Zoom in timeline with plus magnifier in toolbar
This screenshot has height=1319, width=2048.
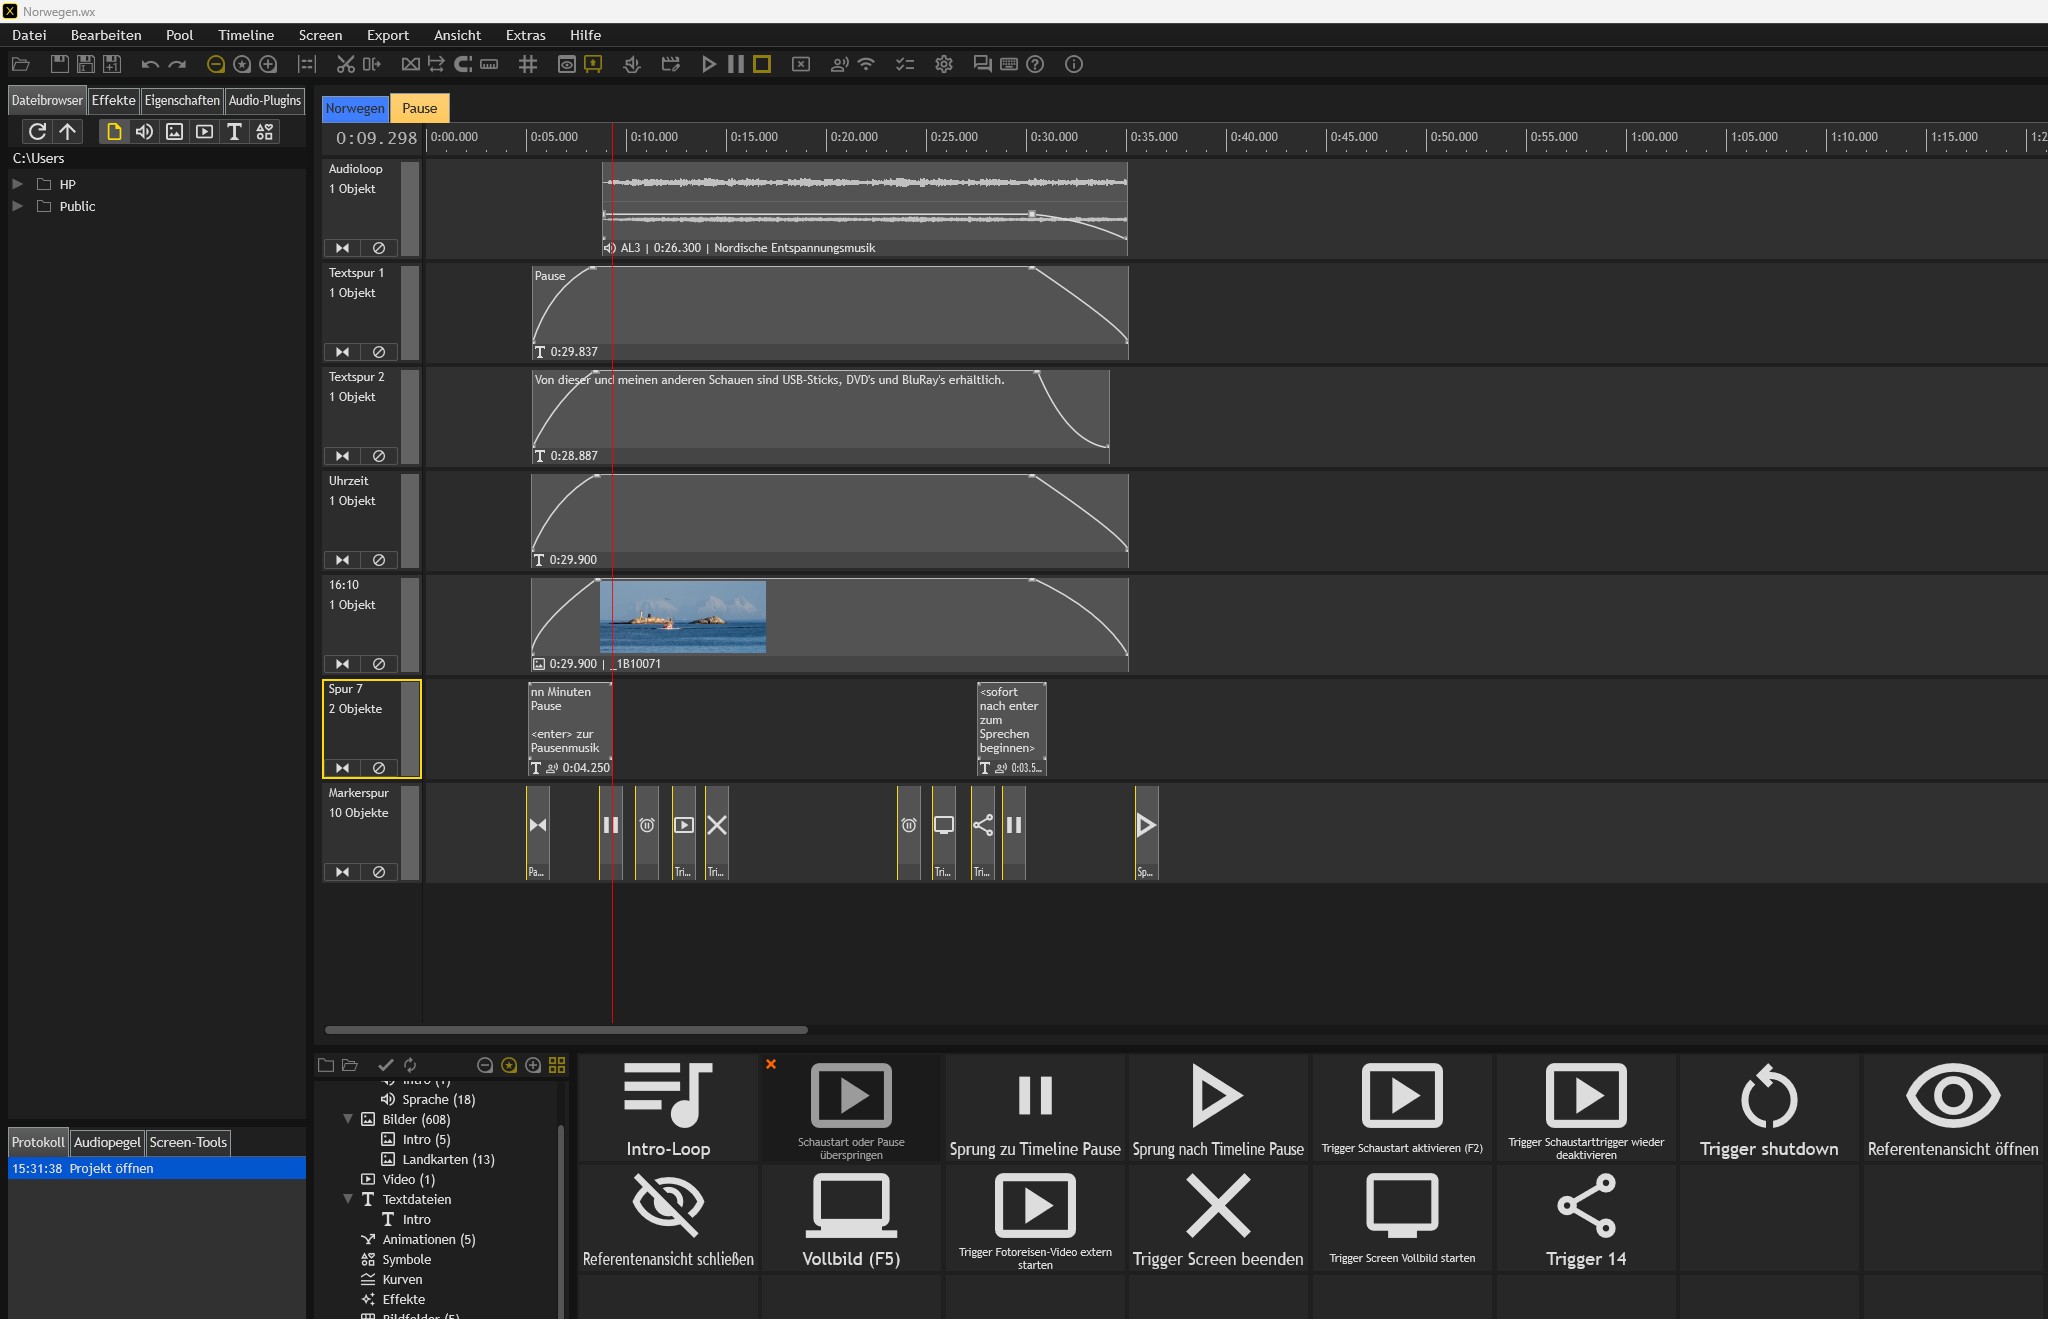(268, 64)
